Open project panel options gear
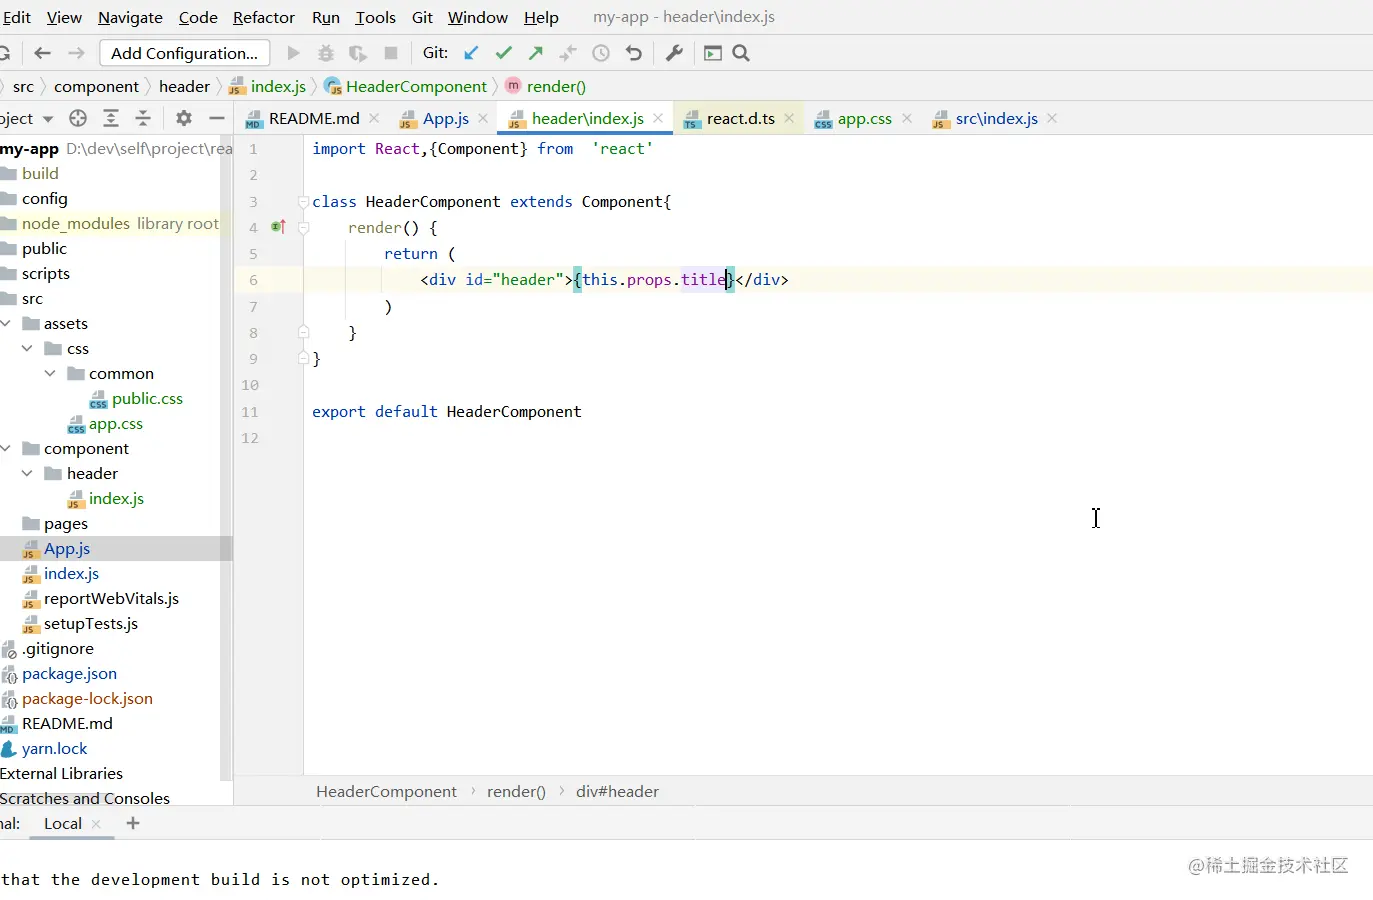Image resolution: width=1373 pixels, height=900 pixels. [184, 118]
